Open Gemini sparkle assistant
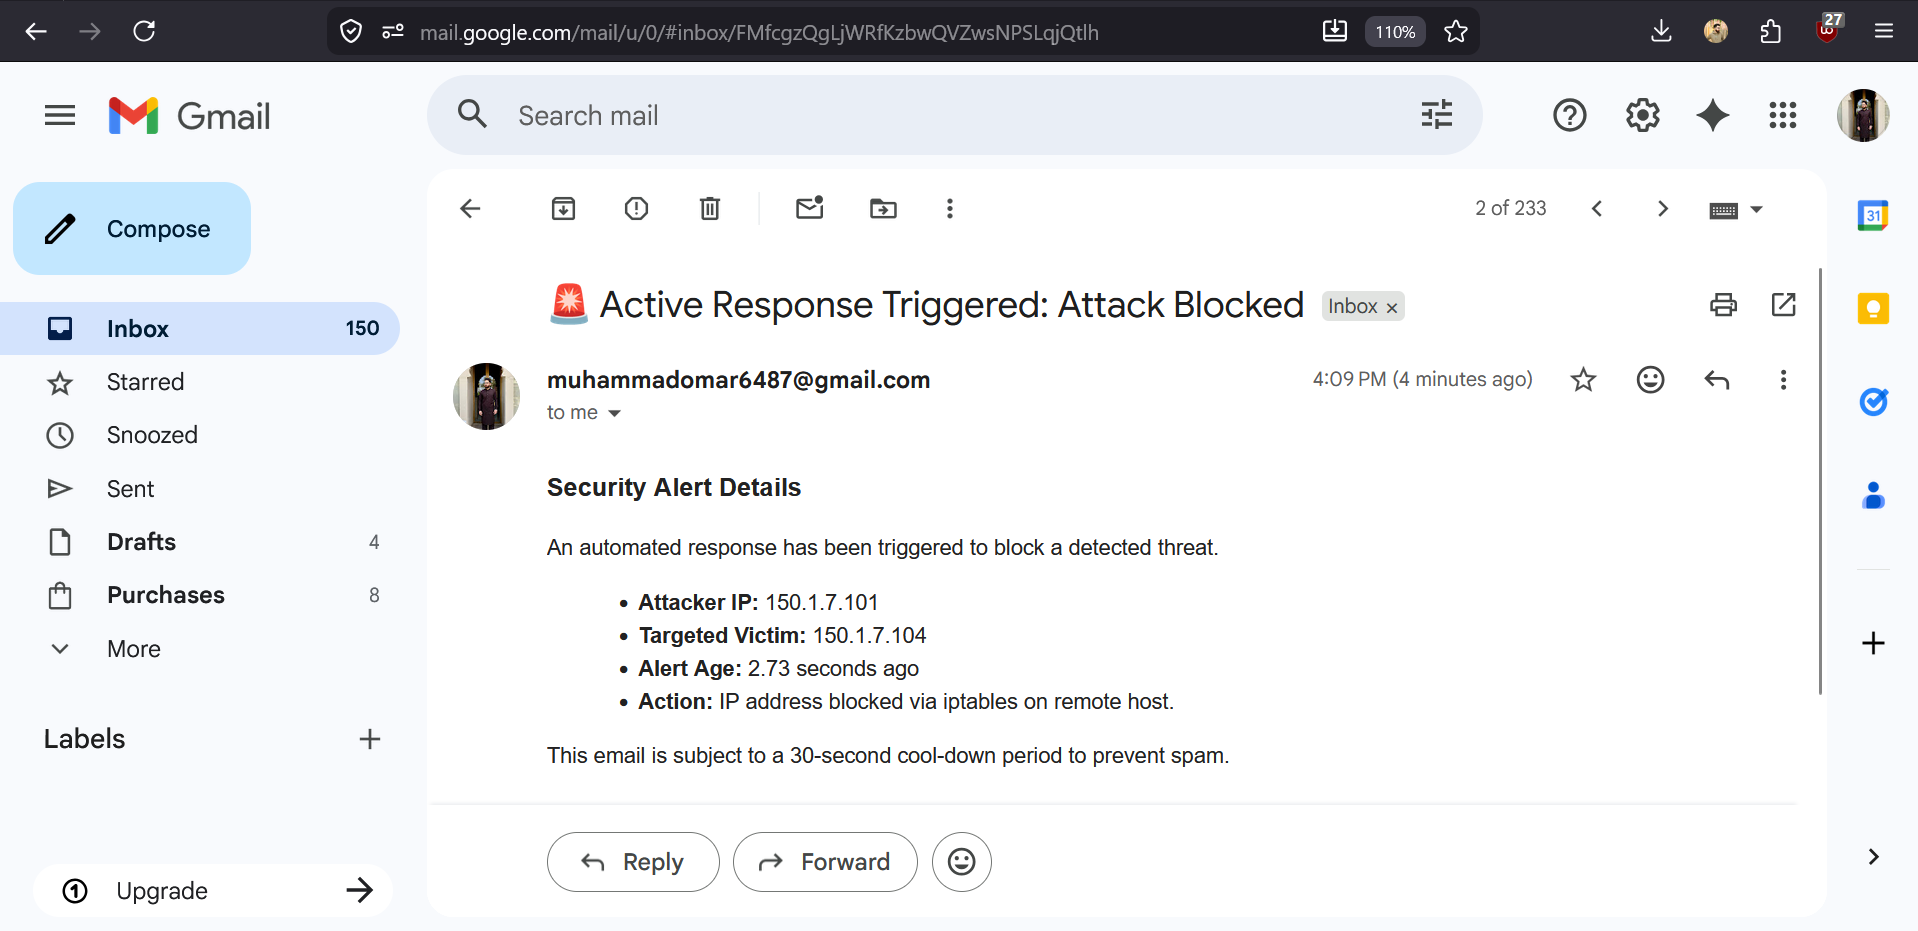The image size is (1918, 931). (x=1713, y=115)
